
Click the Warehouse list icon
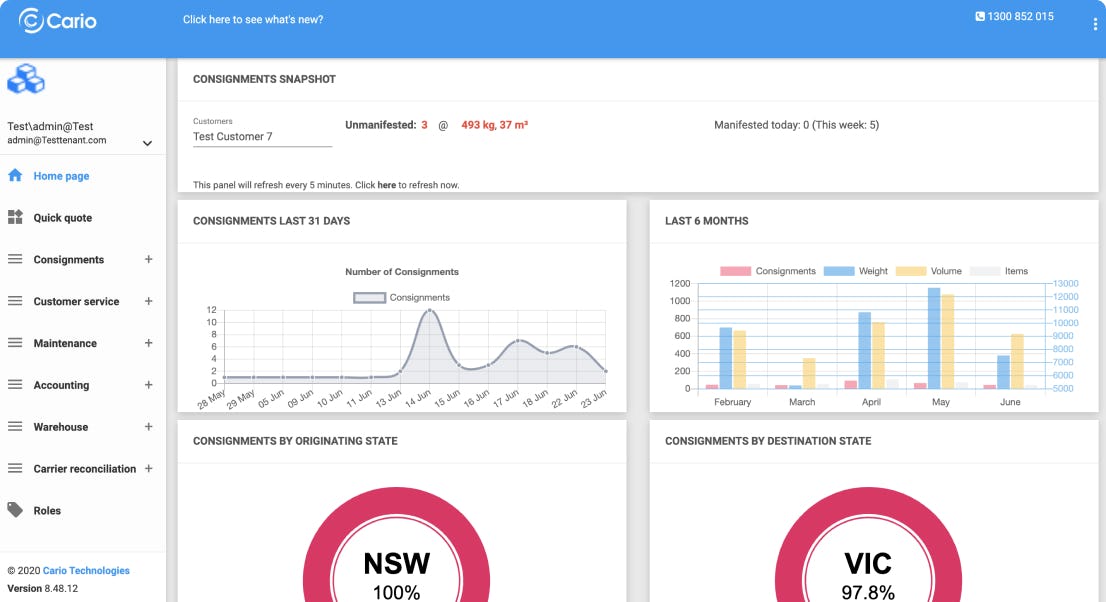[14, 427]
